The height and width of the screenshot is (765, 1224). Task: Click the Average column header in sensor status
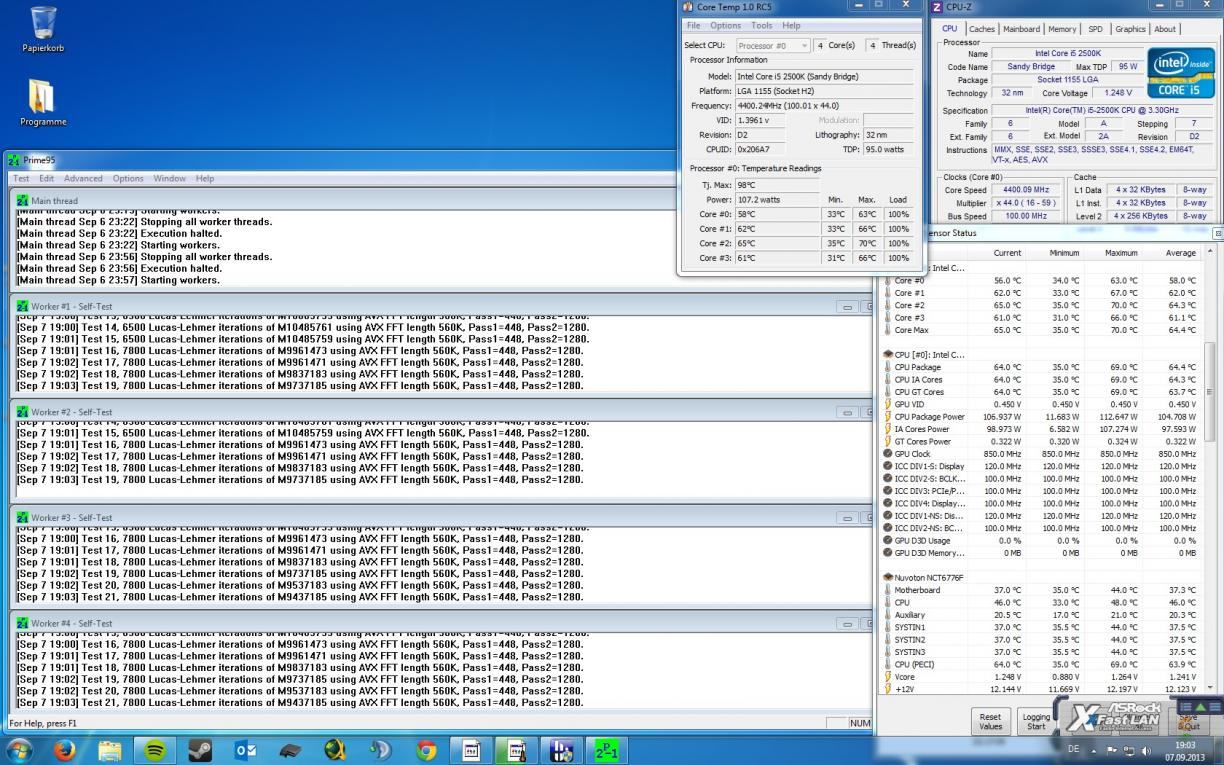(1180, 253)
